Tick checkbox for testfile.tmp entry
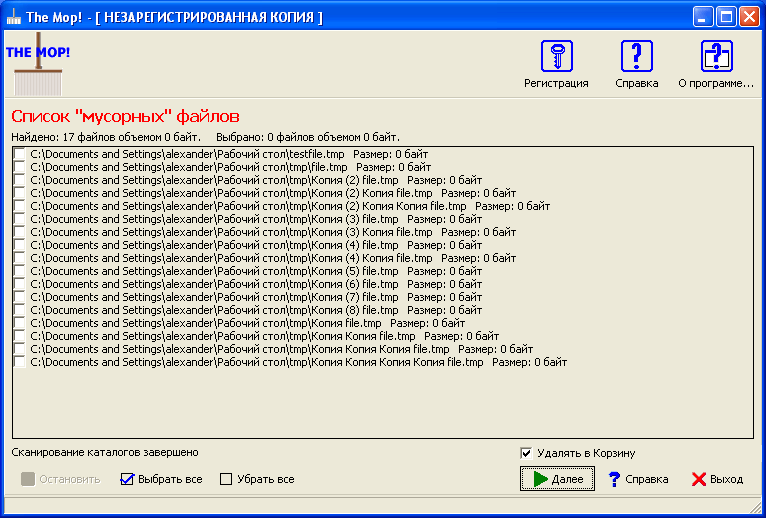Image resolution: width=766 pixels, height=518 pixels. (19, 154)
